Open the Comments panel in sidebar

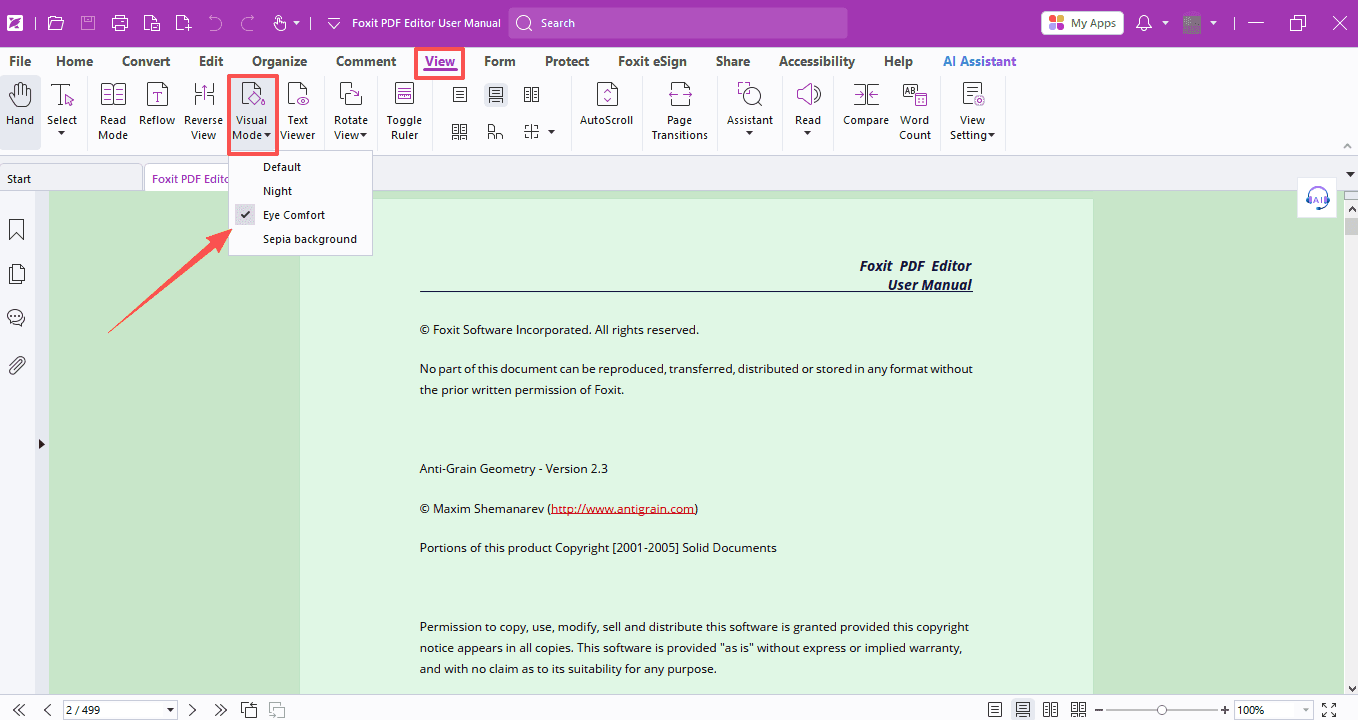point(16,318)
